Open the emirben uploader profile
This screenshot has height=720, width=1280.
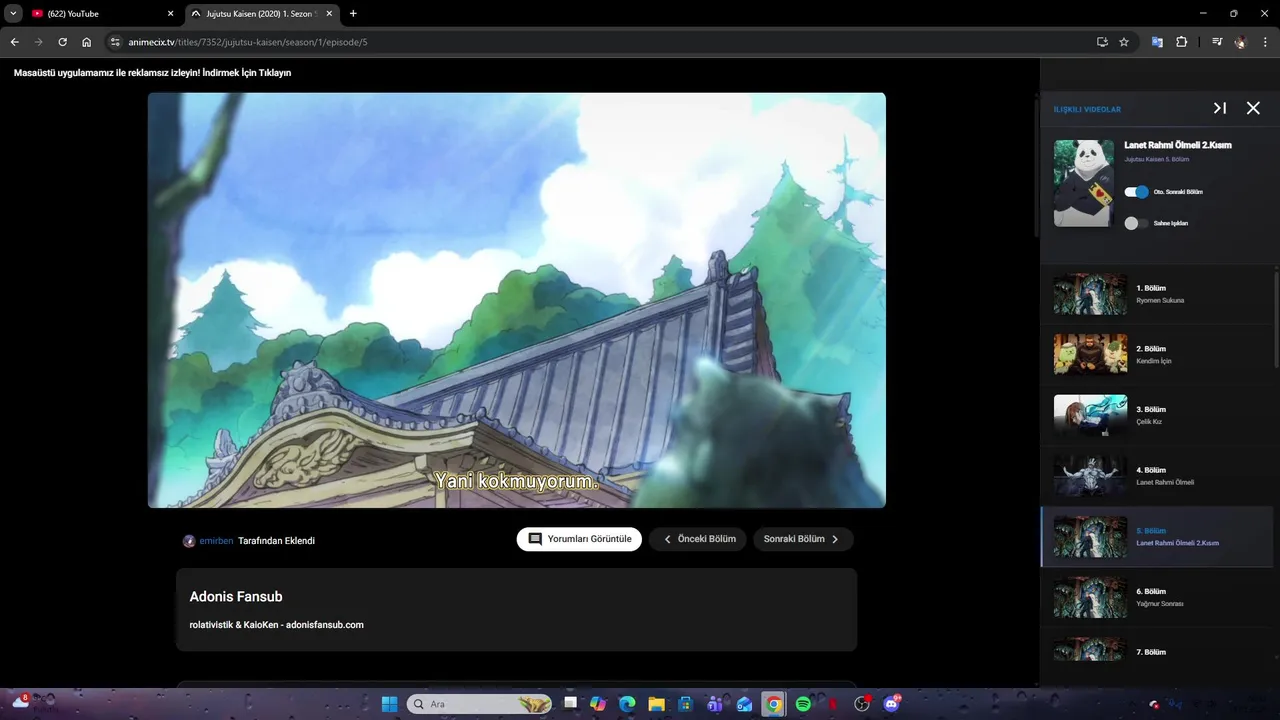[x=216, y=540]
